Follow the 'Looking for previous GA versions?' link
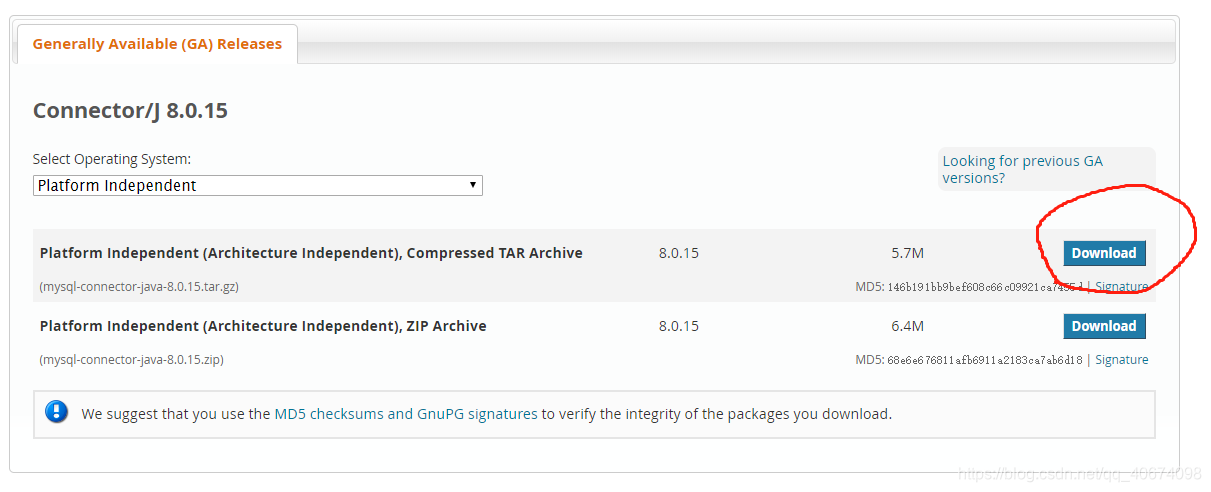The width and height of the screenshot is (1211, 492). (1022, 169)
